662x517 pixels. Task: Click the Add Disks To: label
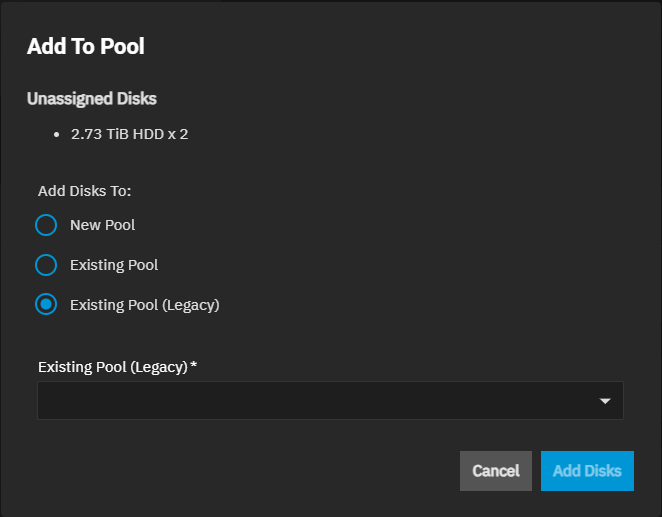point(85,190)
